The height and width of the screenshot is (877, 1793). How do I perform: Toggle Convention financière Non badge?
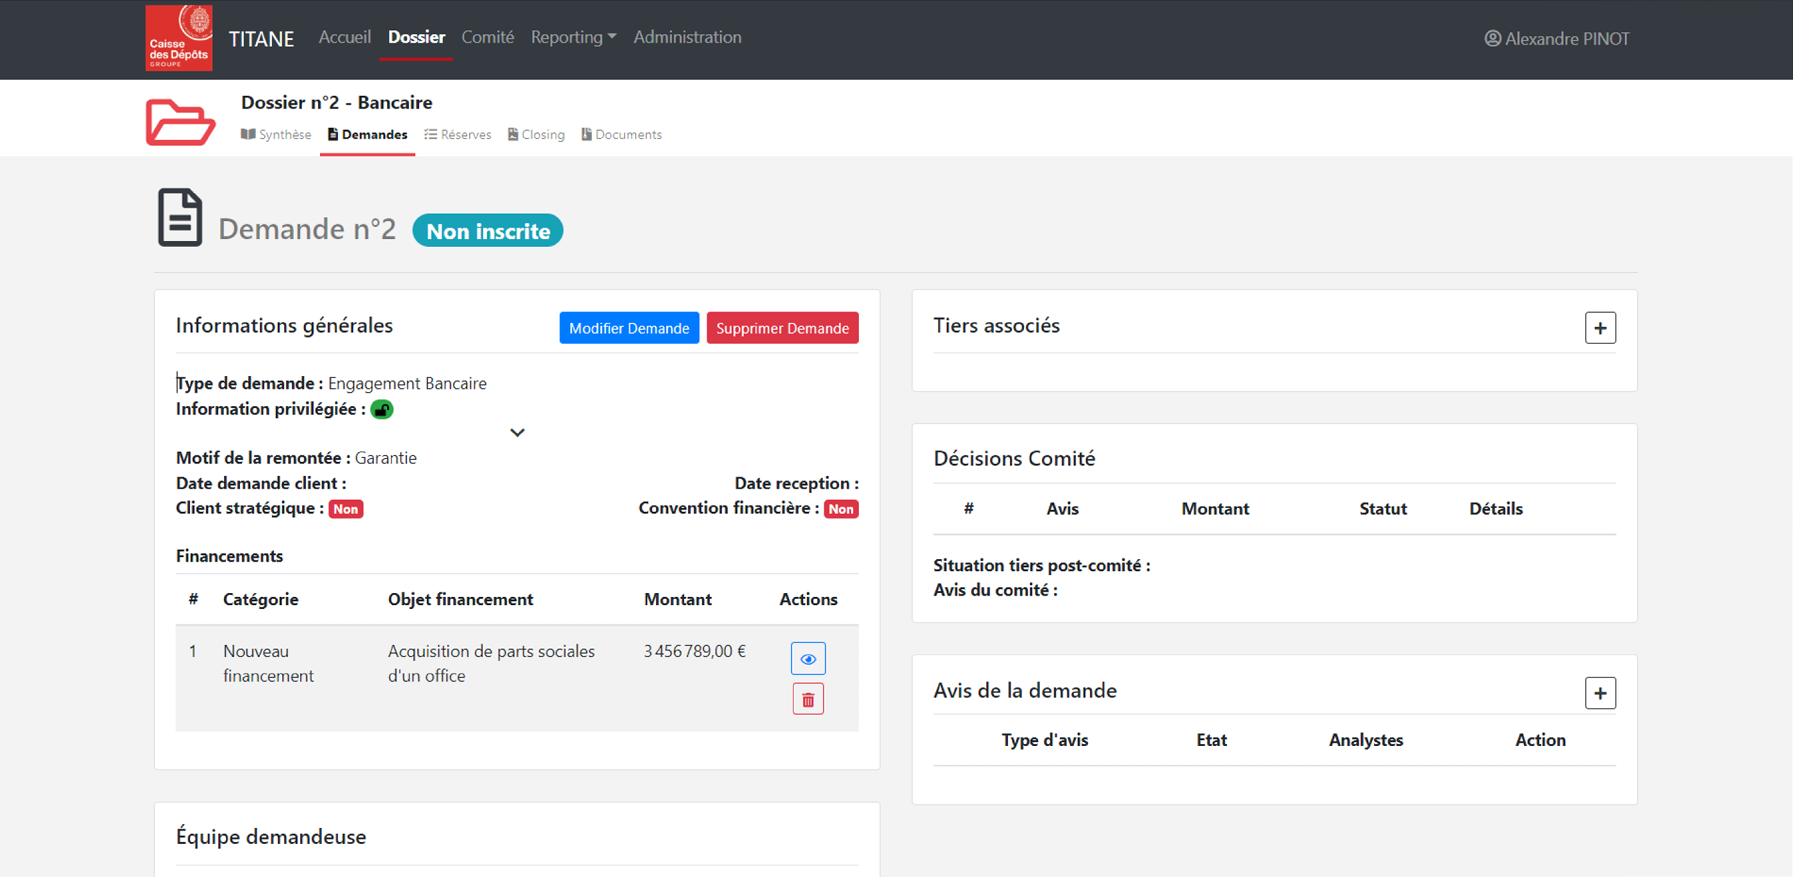tap(841, 509)
